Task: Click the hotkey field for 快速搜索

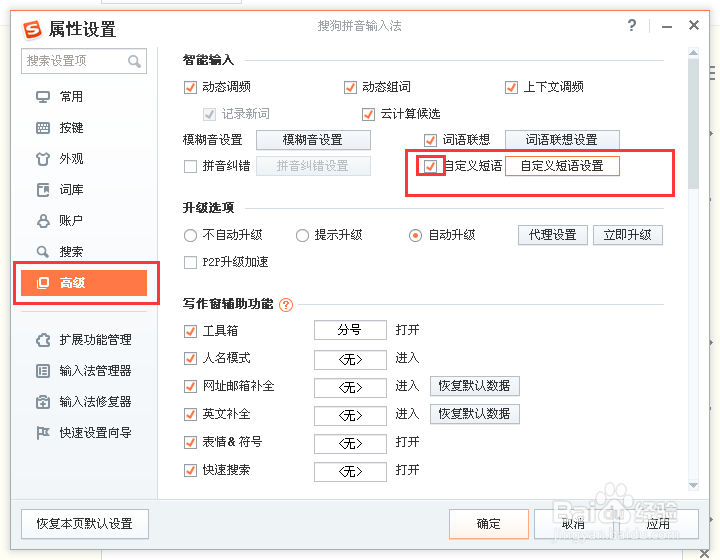Action: click(x=350, y=471)
